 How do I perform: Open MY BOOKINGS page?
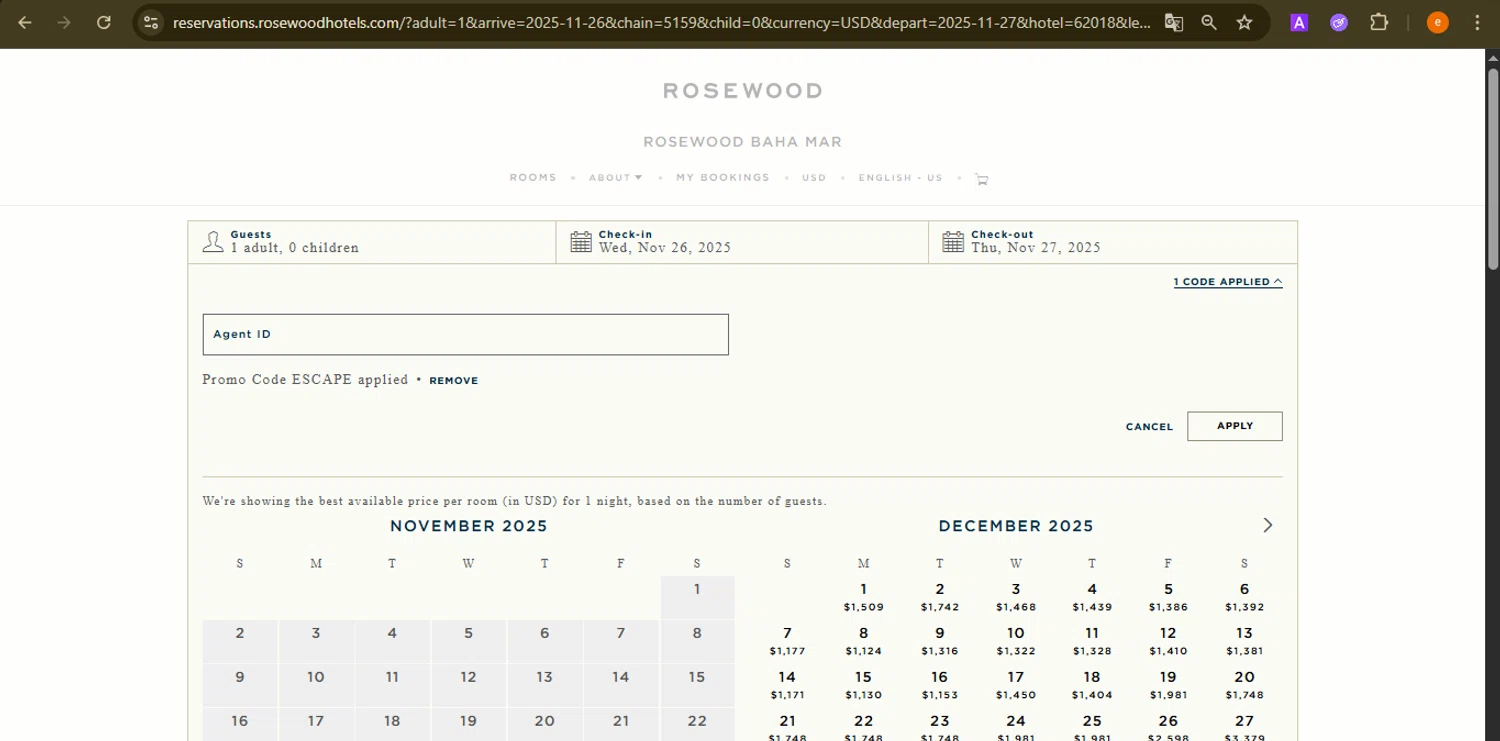(x=723, y=178)
